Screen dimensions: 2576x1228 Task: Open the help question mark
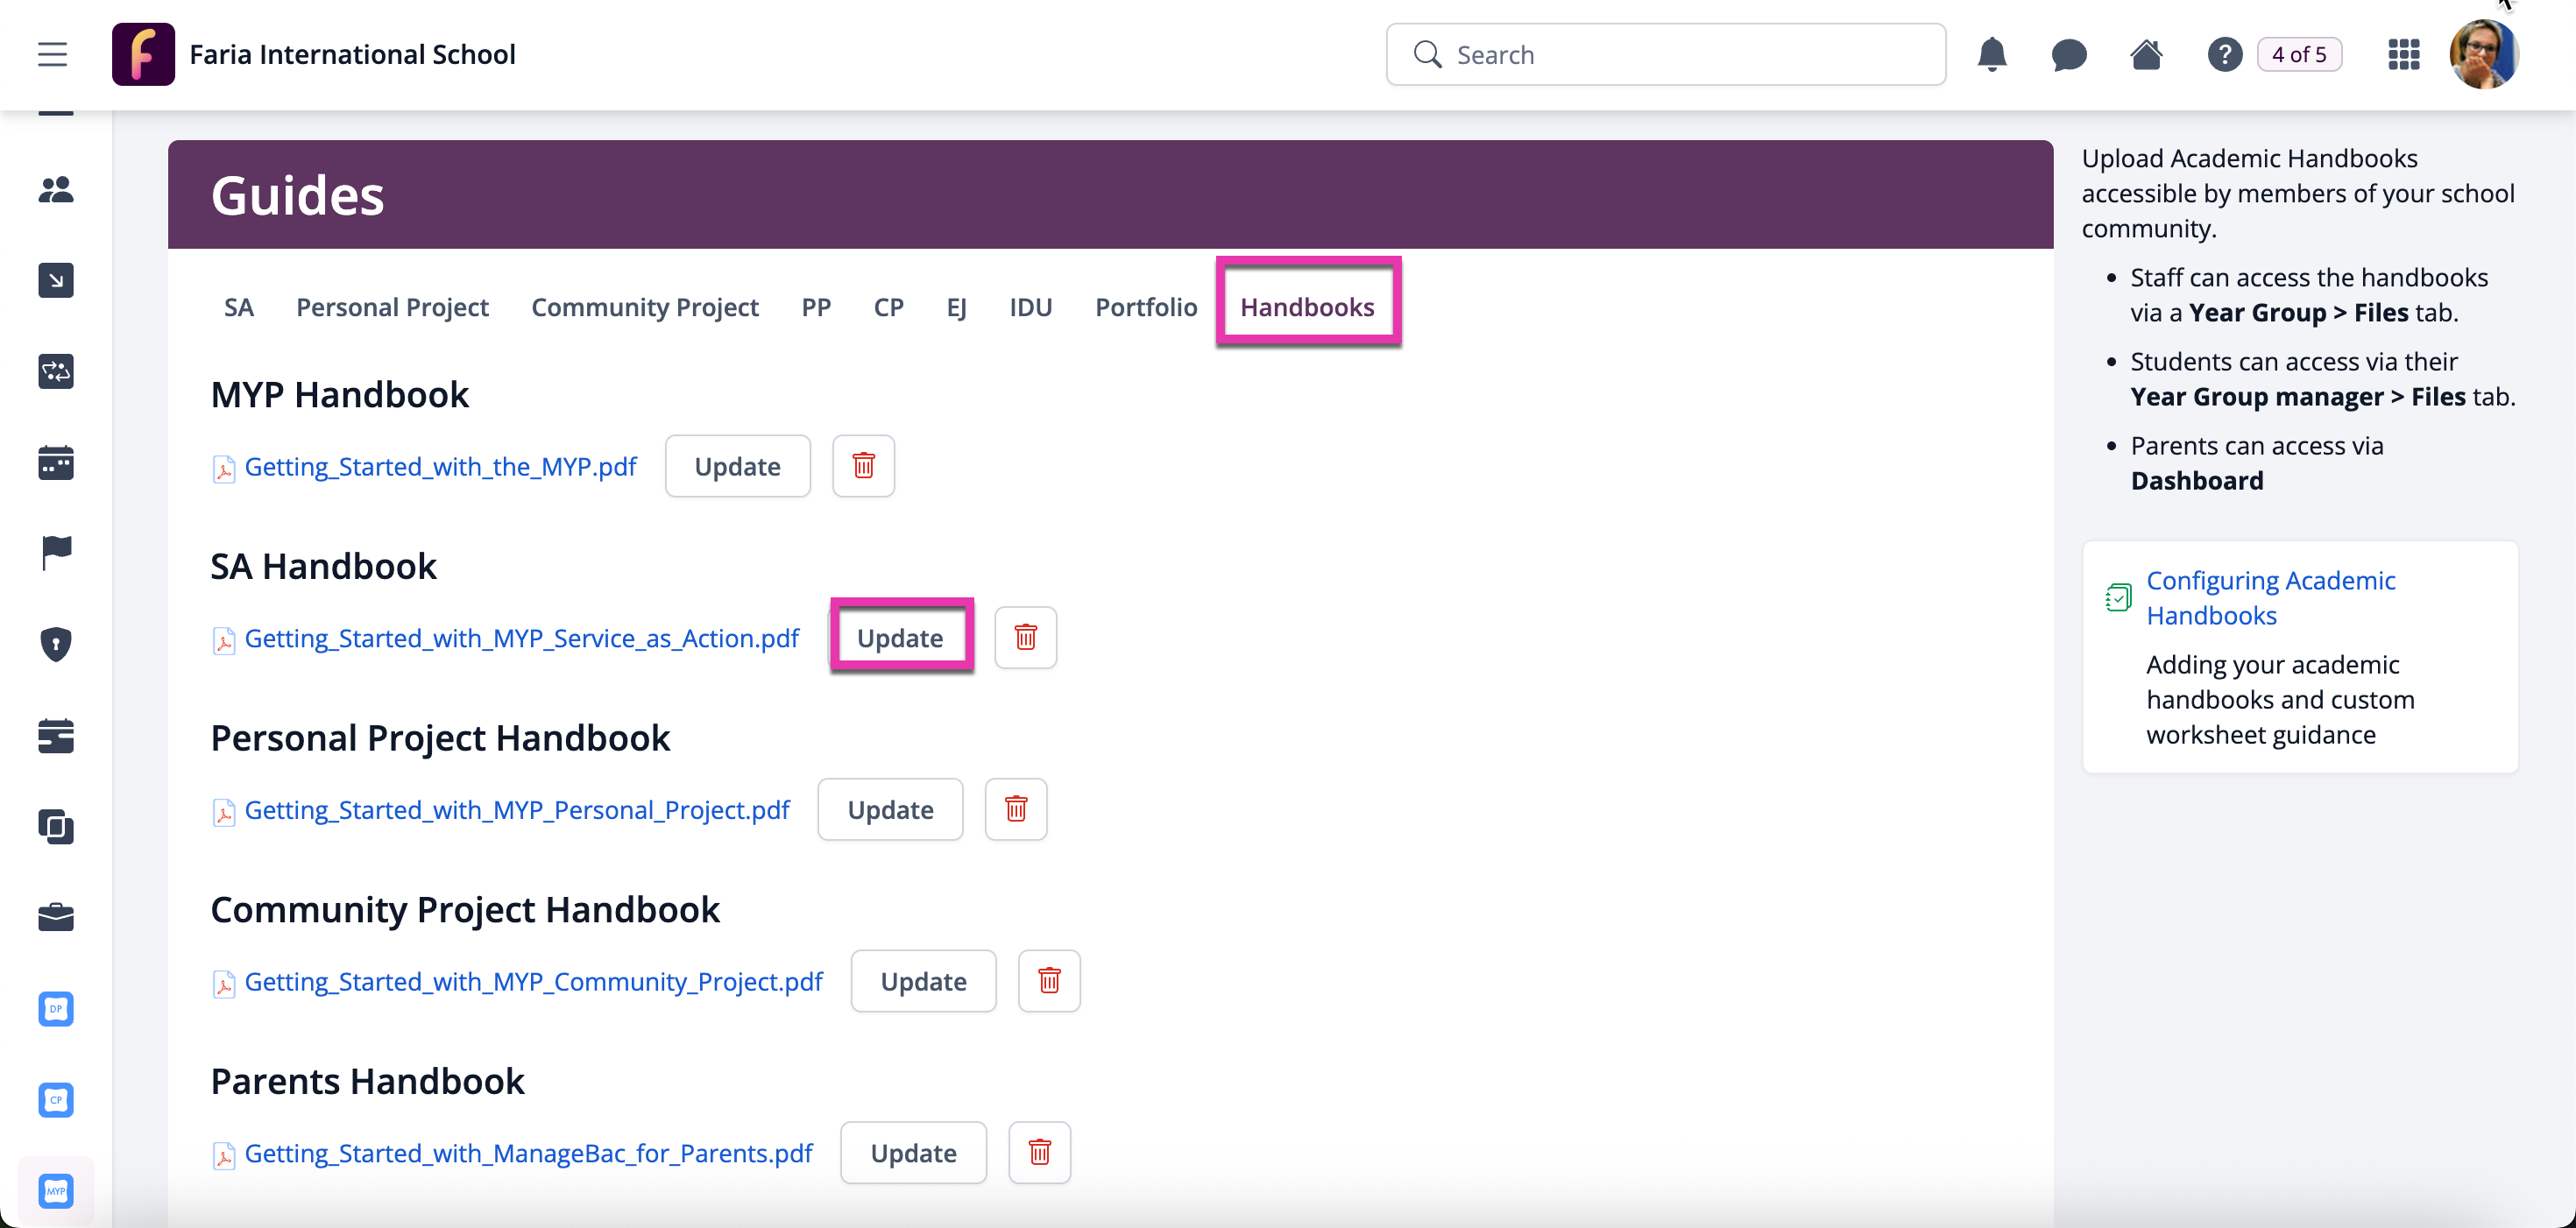pyautogui.click(x=2224, y=54)
